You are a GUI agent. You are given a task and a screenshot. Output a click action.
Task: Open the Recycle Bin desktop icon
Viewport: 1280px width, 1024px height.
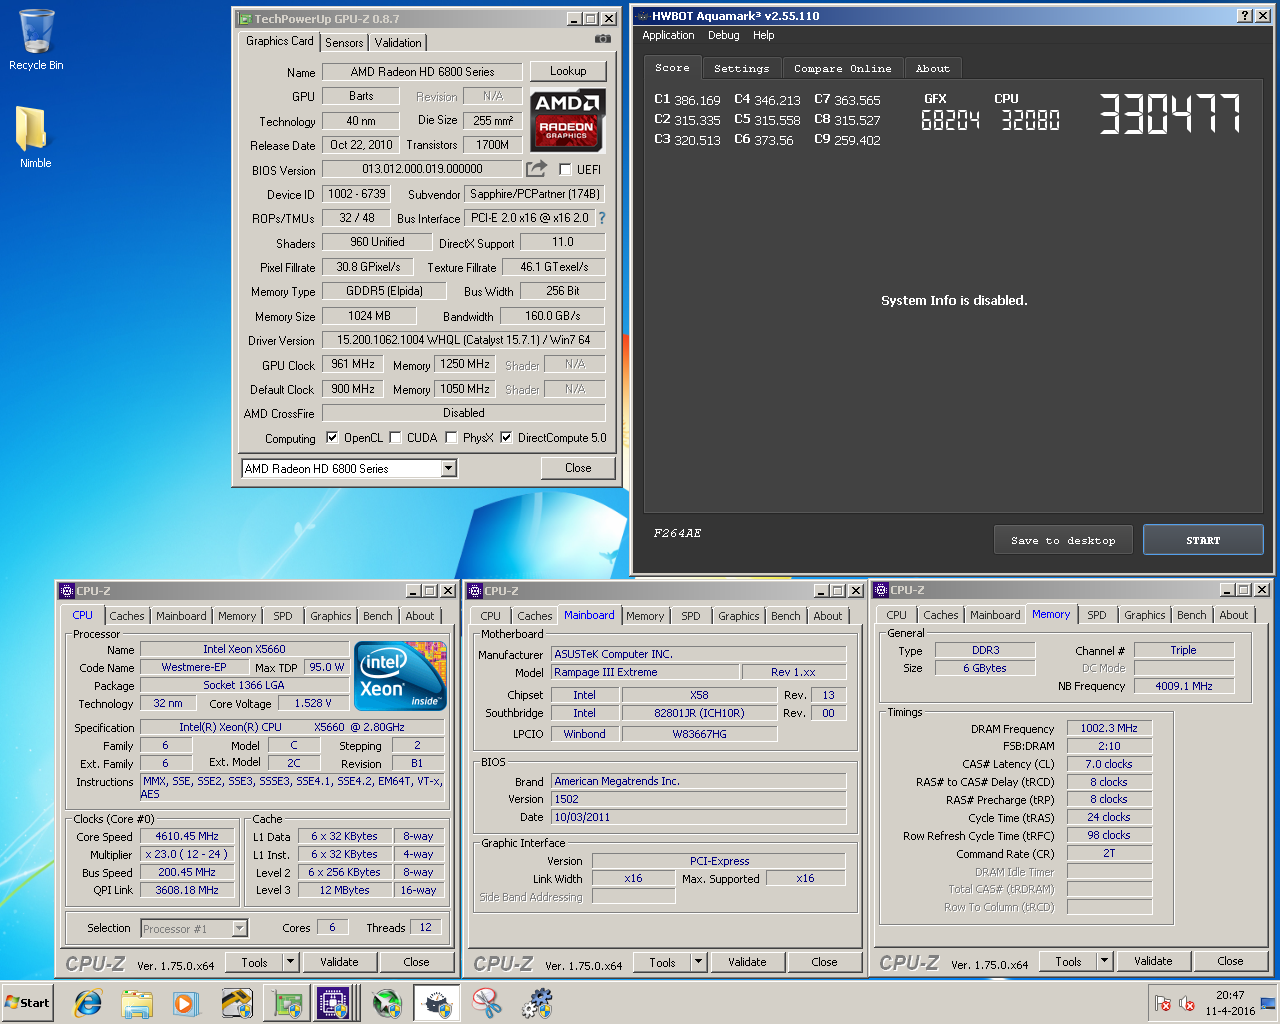36,40
